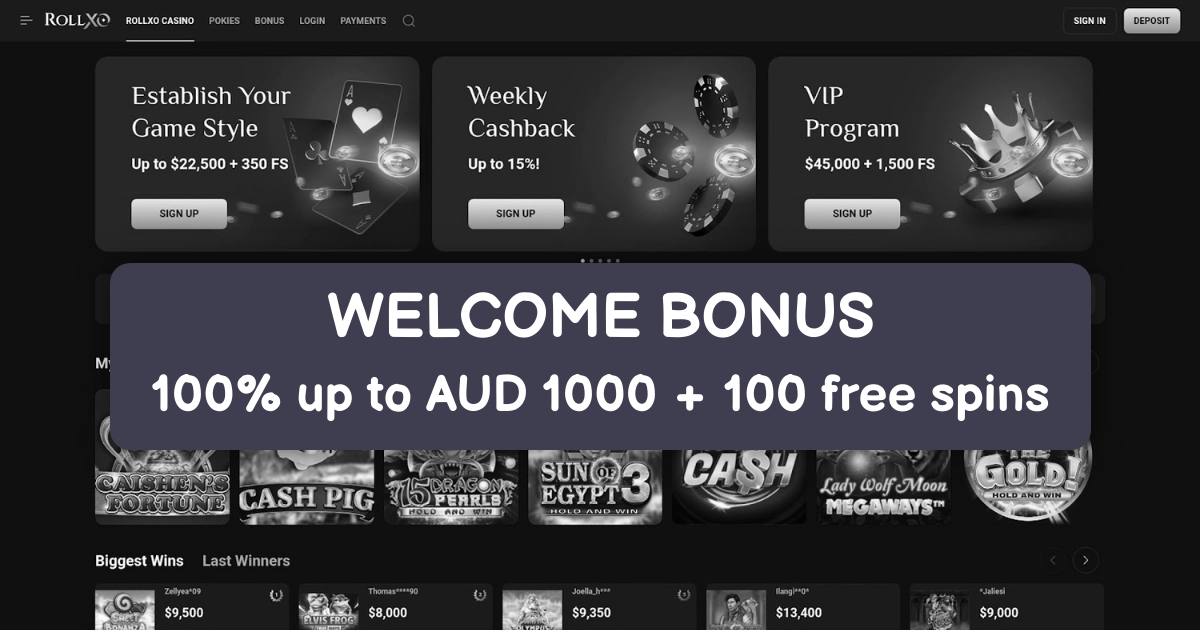Viewport: 1200px width, 630px height.
Task: Click the RollXO logo
Action: pyautogui.click(x=77, y=20)
